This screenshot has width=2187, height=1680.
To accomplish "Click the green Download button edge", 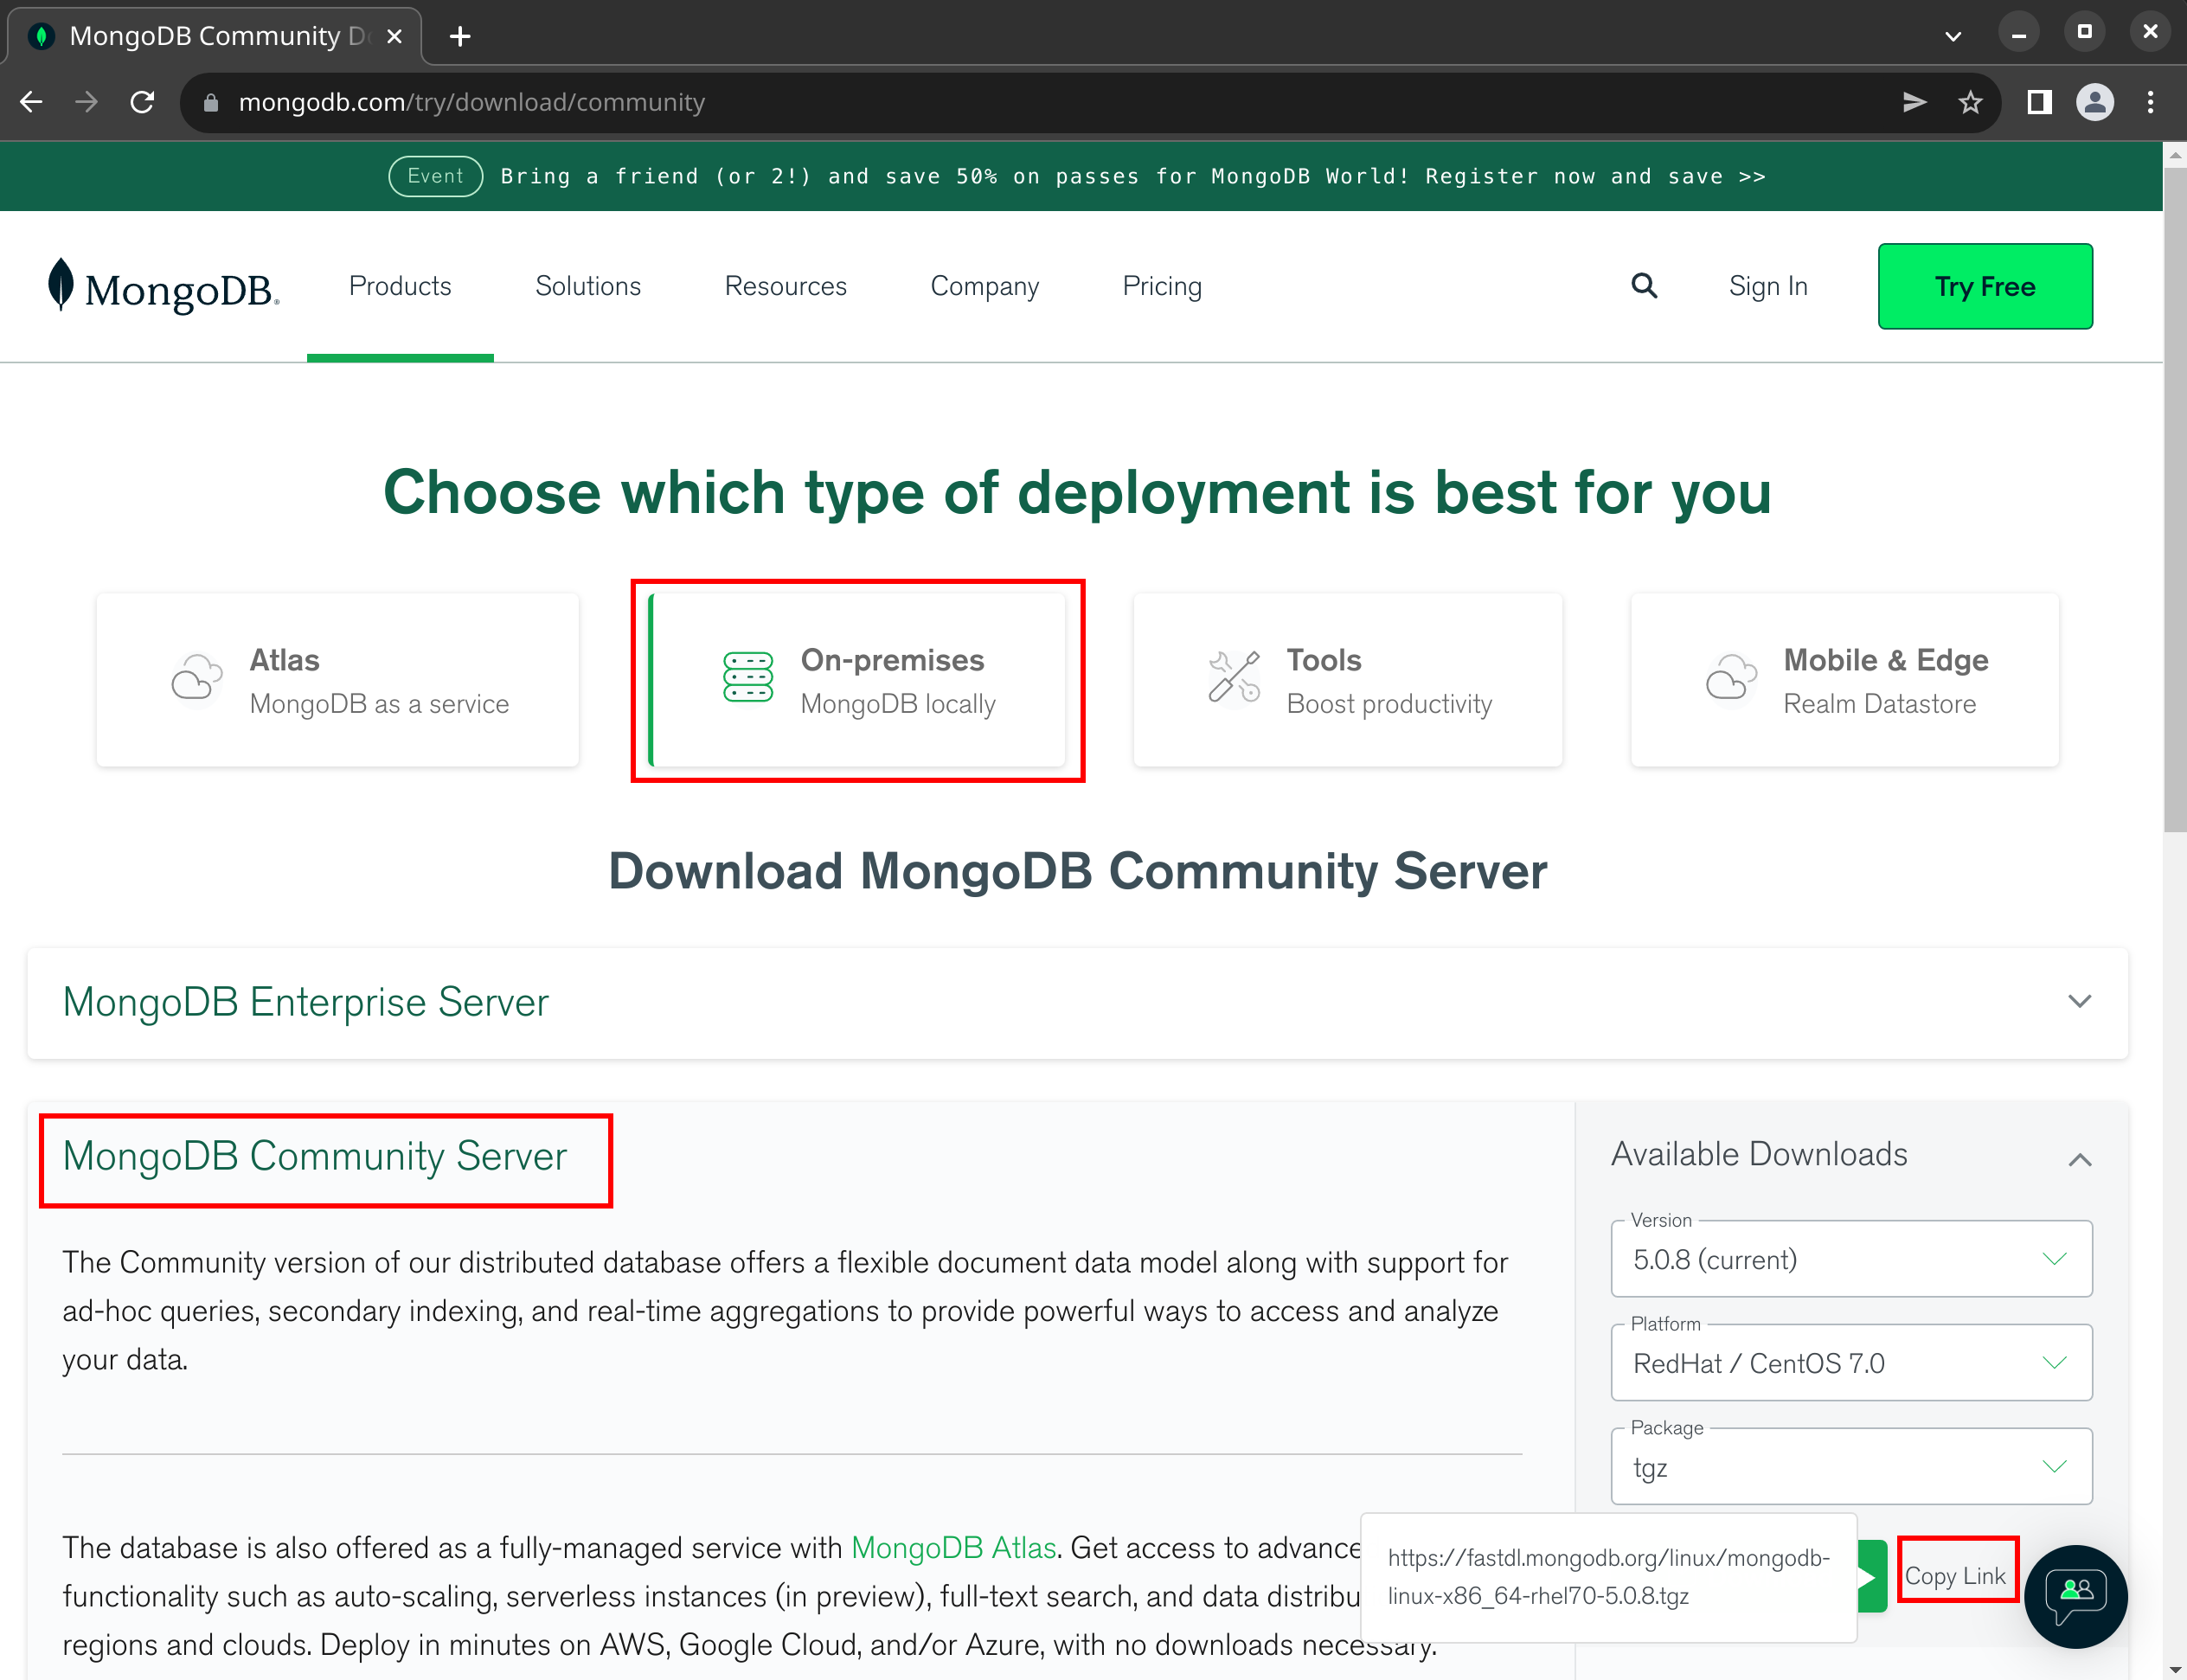I will click(1872, 1577).
